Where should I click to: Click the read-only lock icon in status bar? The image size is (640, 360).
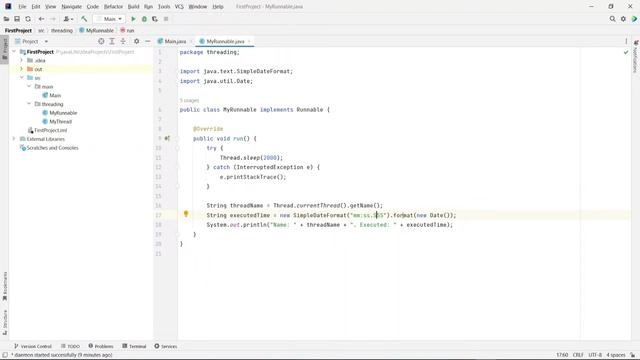(632, 355)
